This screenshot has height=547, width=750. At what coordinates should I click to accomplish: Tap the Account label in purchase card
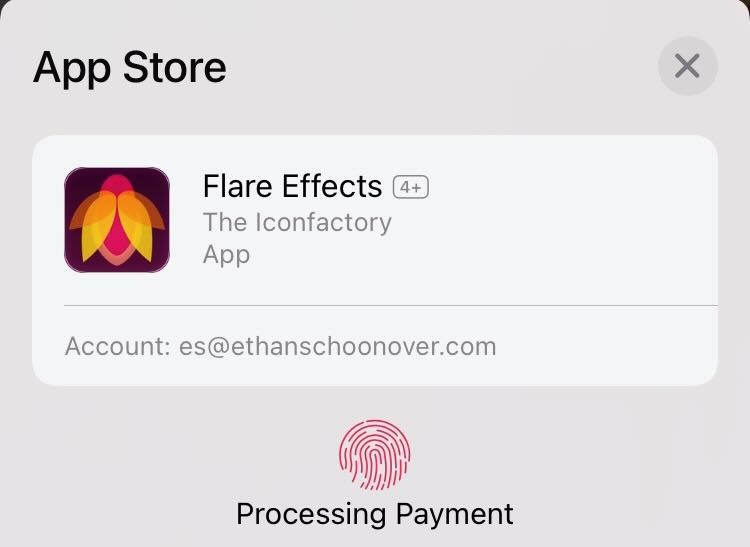pyautogui.click(x=118, y=346)
